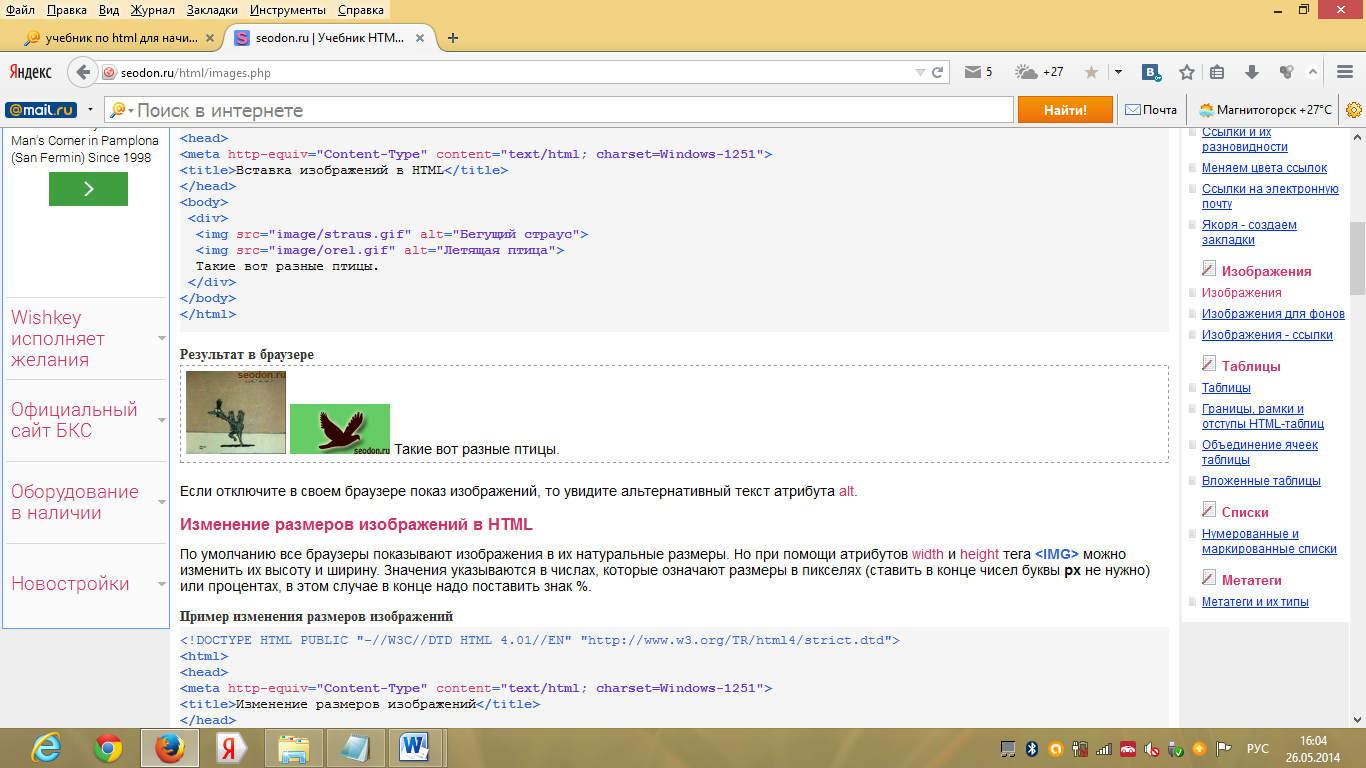
Task: Expand the Новостройки ad dropdown arrow
Action: pos(162,584)
